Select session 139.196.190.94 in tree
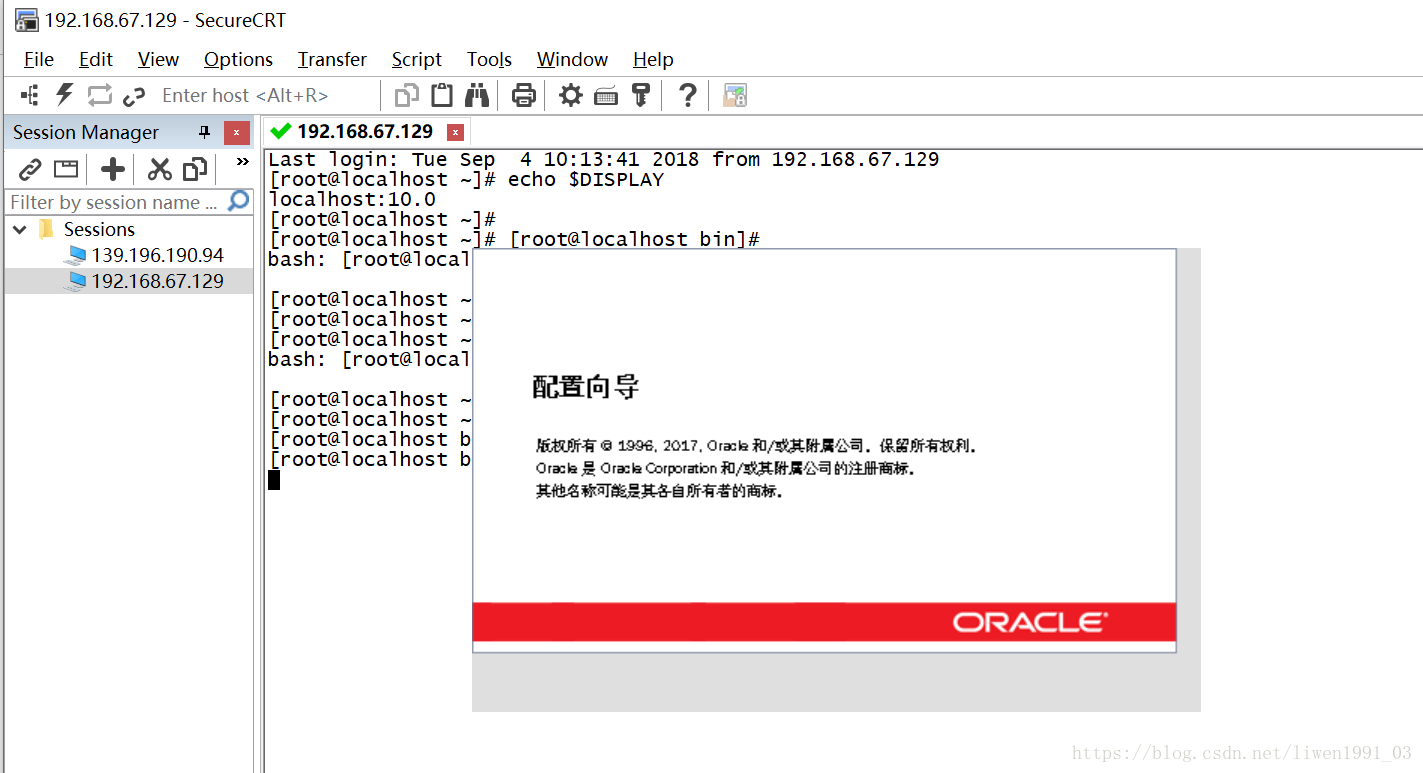Screen dimensions: 1423x773 (x=157, y=255)
